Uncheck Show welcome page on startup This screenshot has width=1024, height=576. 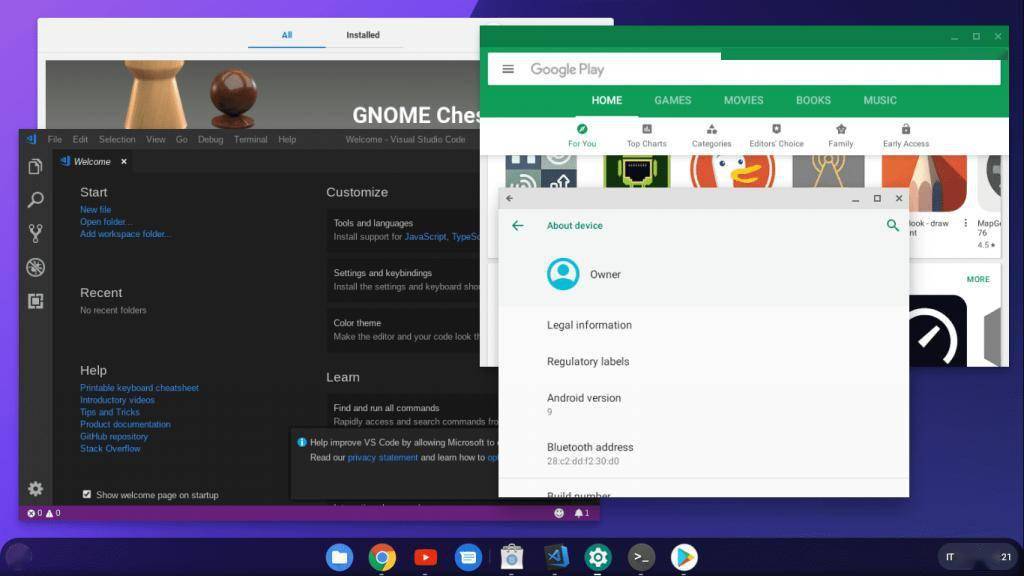(x=87, y=495)
